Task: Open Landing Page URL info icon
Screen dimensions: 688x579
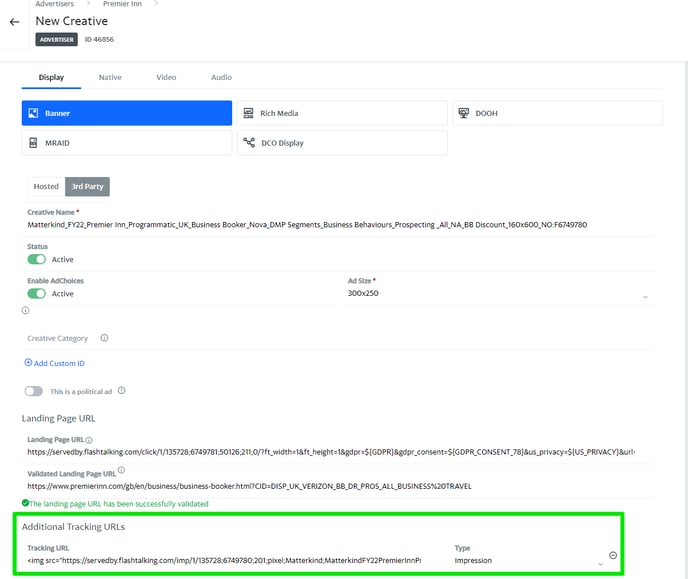Action: (x=89, y=440)
